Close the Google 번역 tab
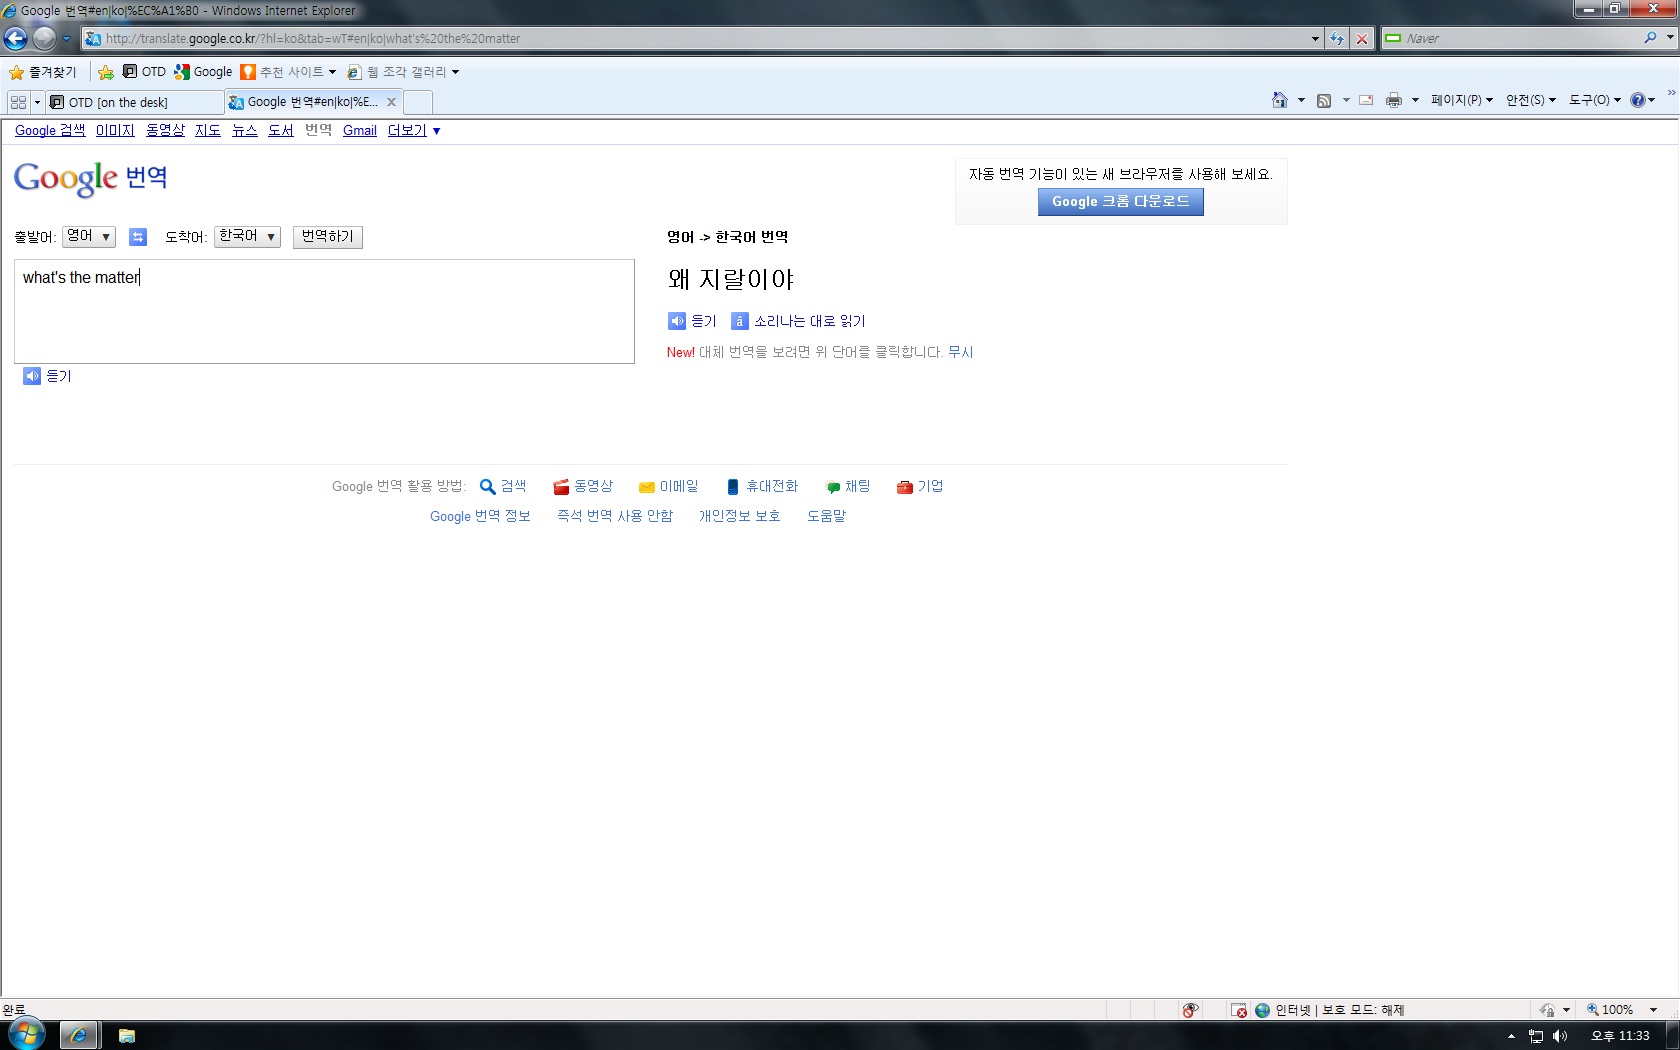 tap(391, 102)
